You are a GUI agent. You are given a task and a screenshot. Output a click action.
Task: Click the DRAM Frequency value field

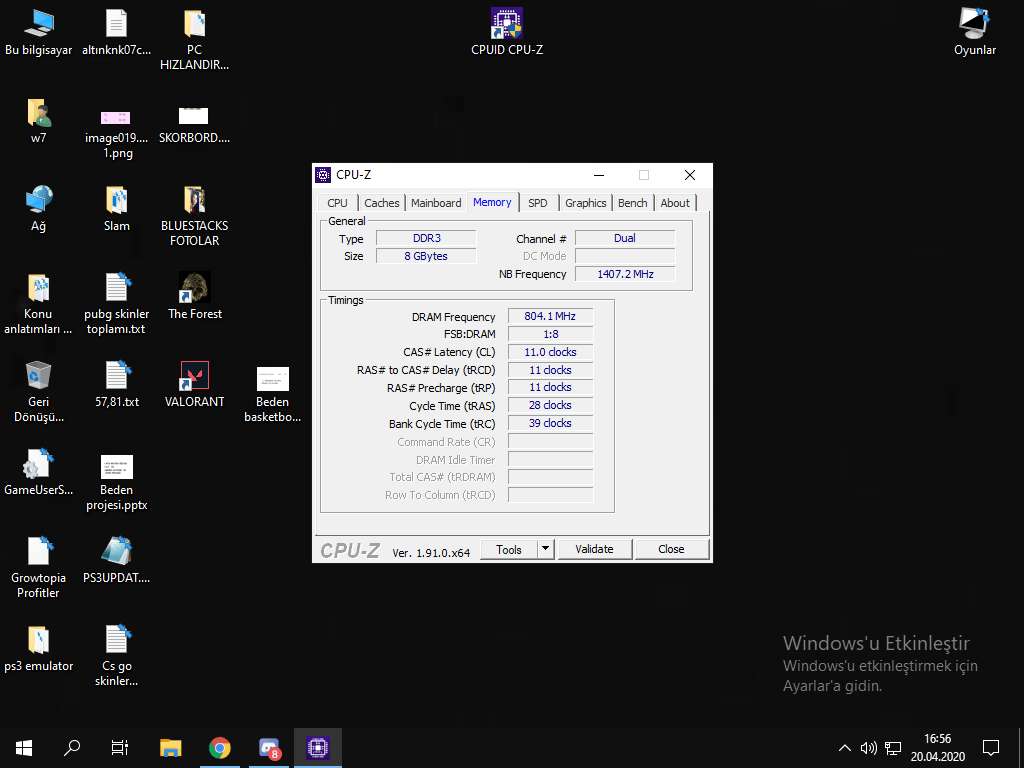tap(550, 316)
